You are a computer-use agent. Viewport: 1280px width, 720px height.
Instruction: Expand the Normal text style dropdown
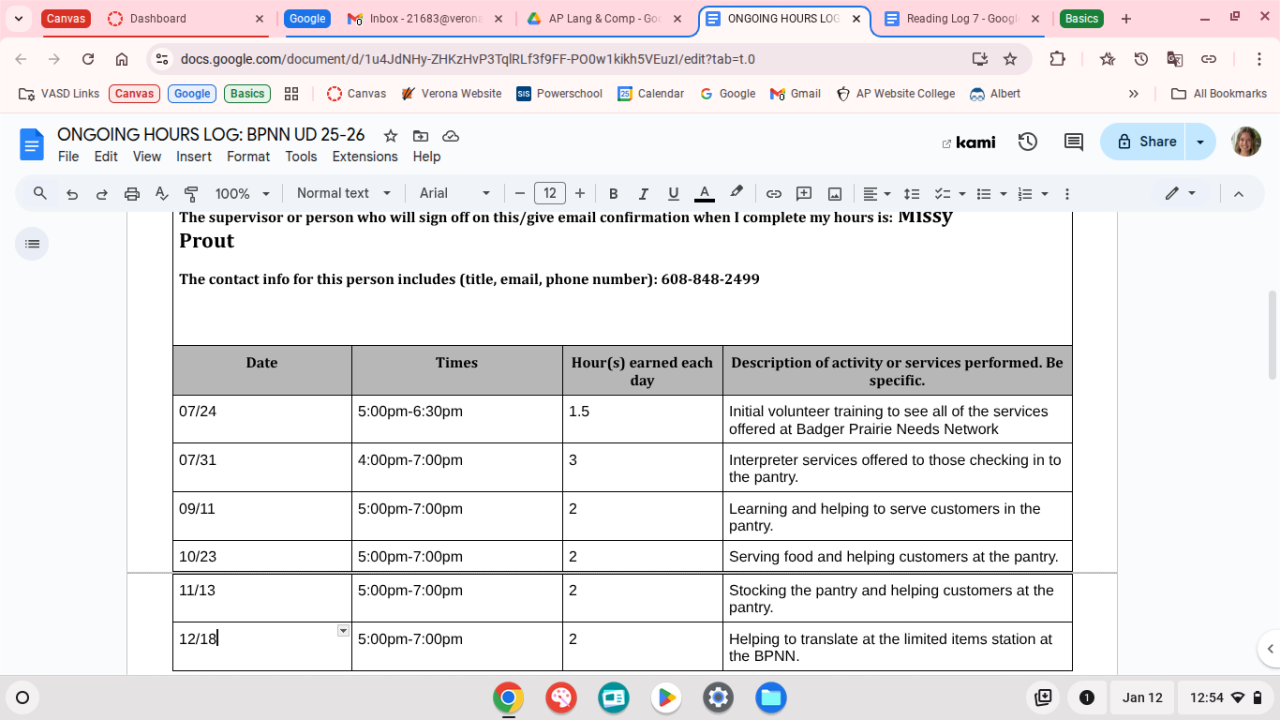point(342,194)
